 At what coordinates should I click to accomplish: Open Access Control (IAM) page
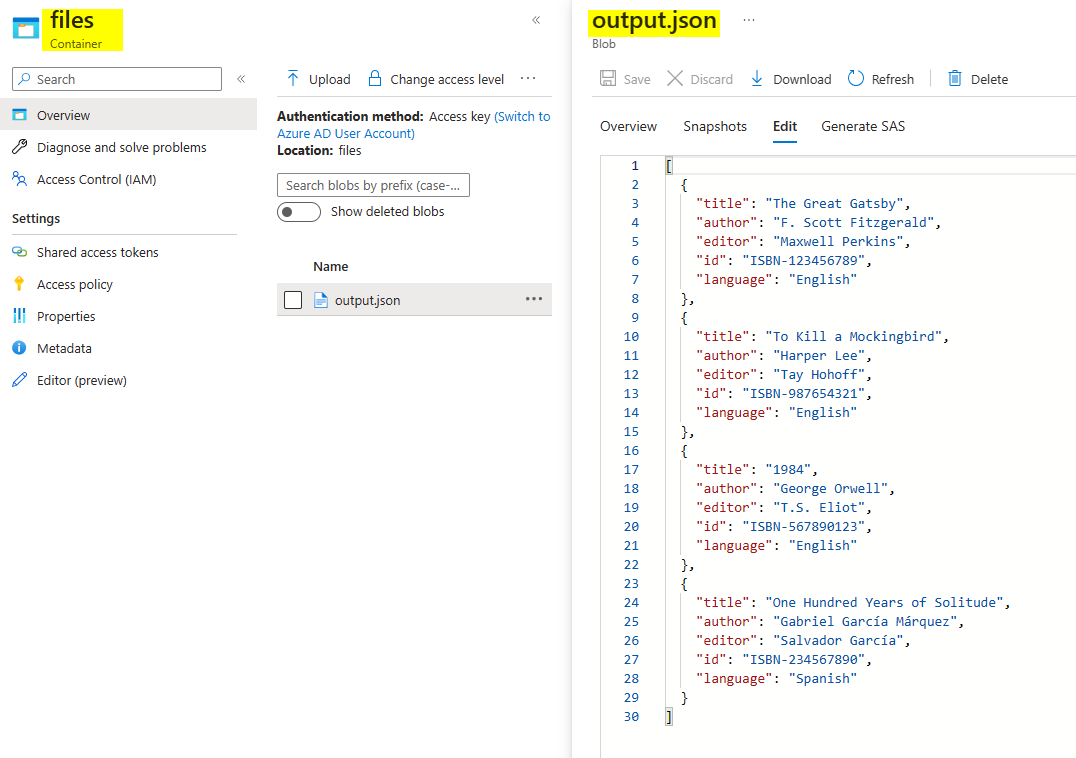point(96,179)
